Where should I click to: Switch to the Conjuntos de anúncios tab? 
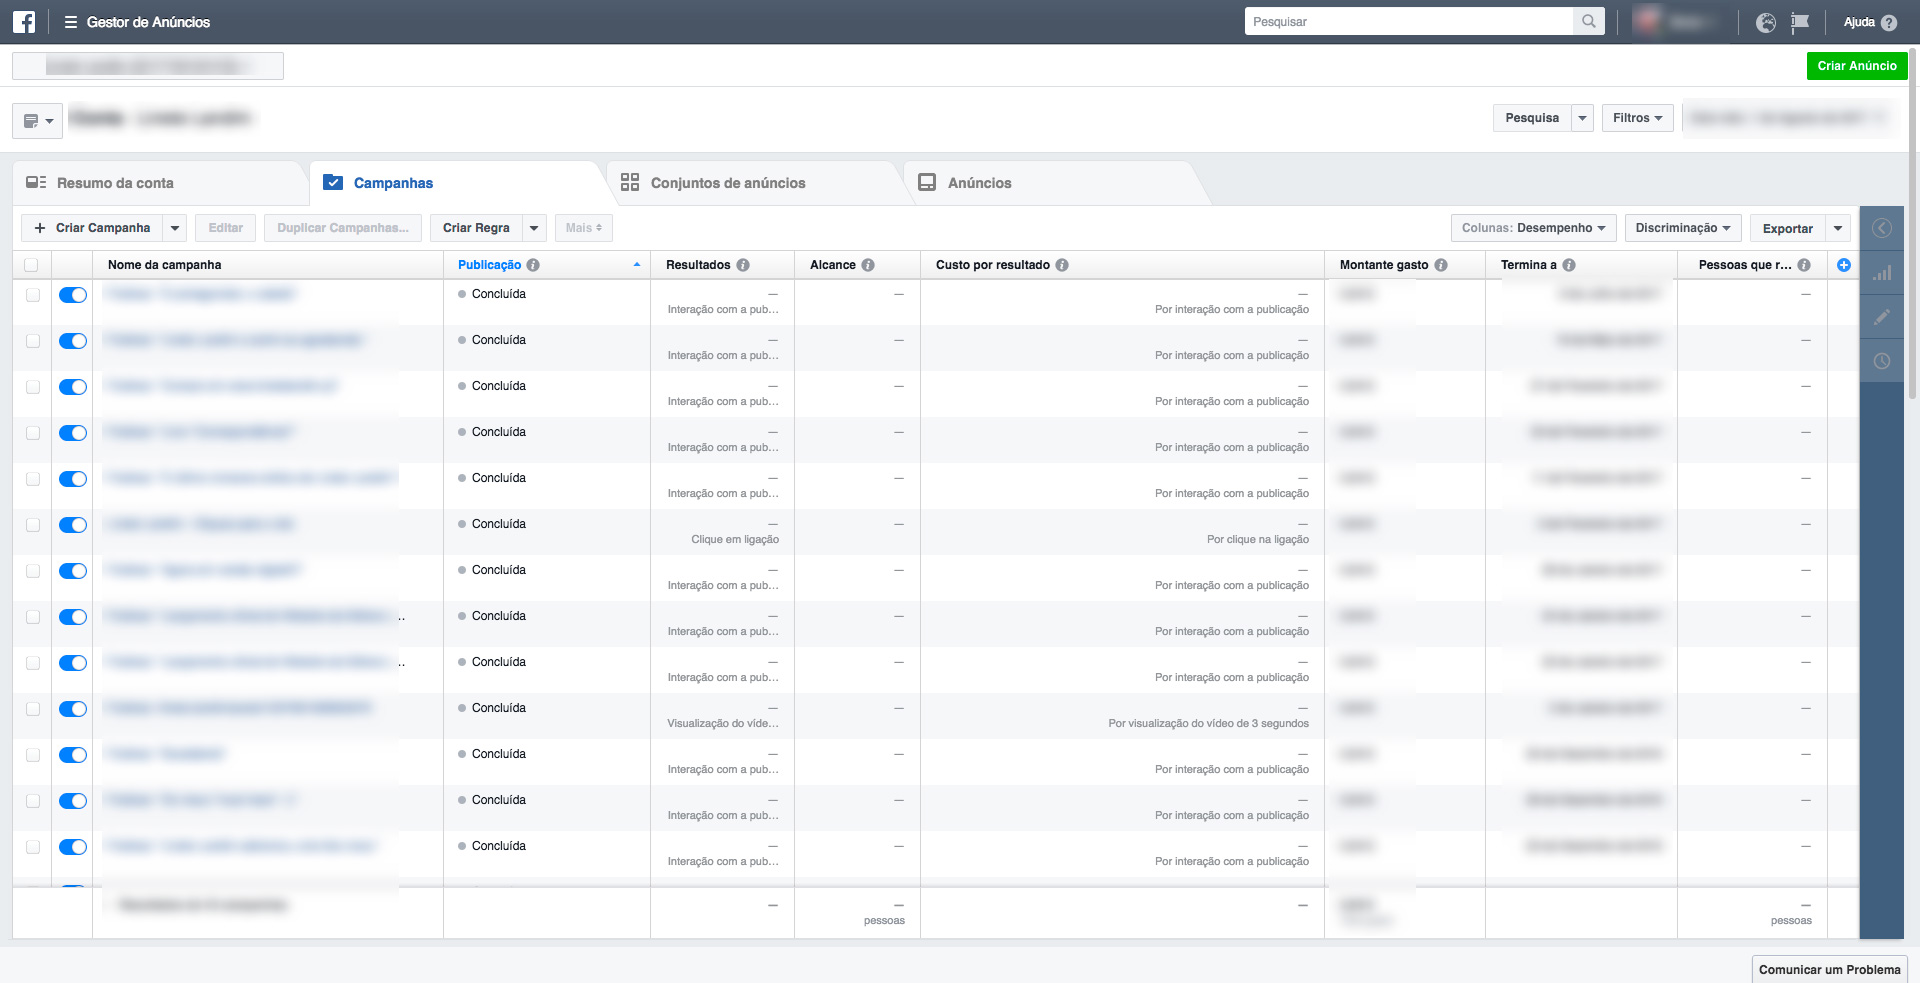[727, 183]
